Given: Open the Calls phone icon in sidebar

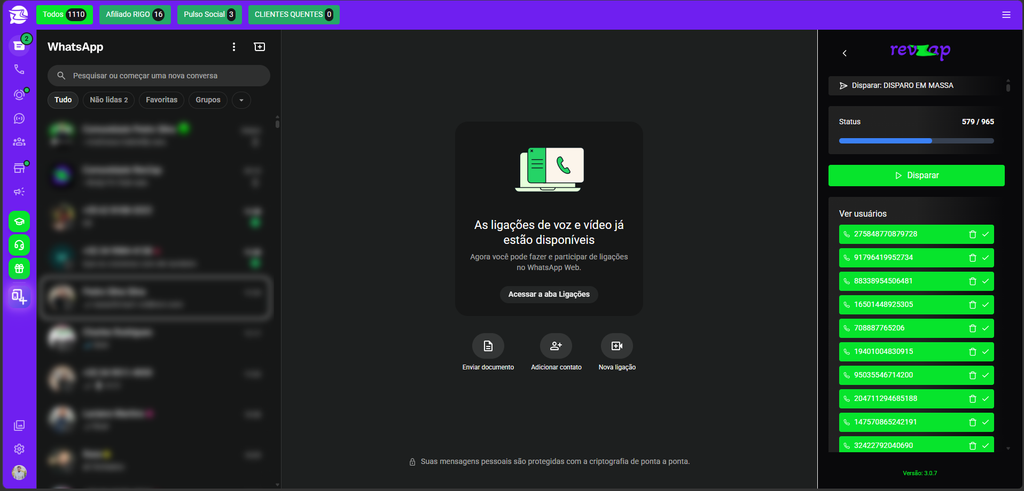Looking at the screenshot, I should [19, 69].
